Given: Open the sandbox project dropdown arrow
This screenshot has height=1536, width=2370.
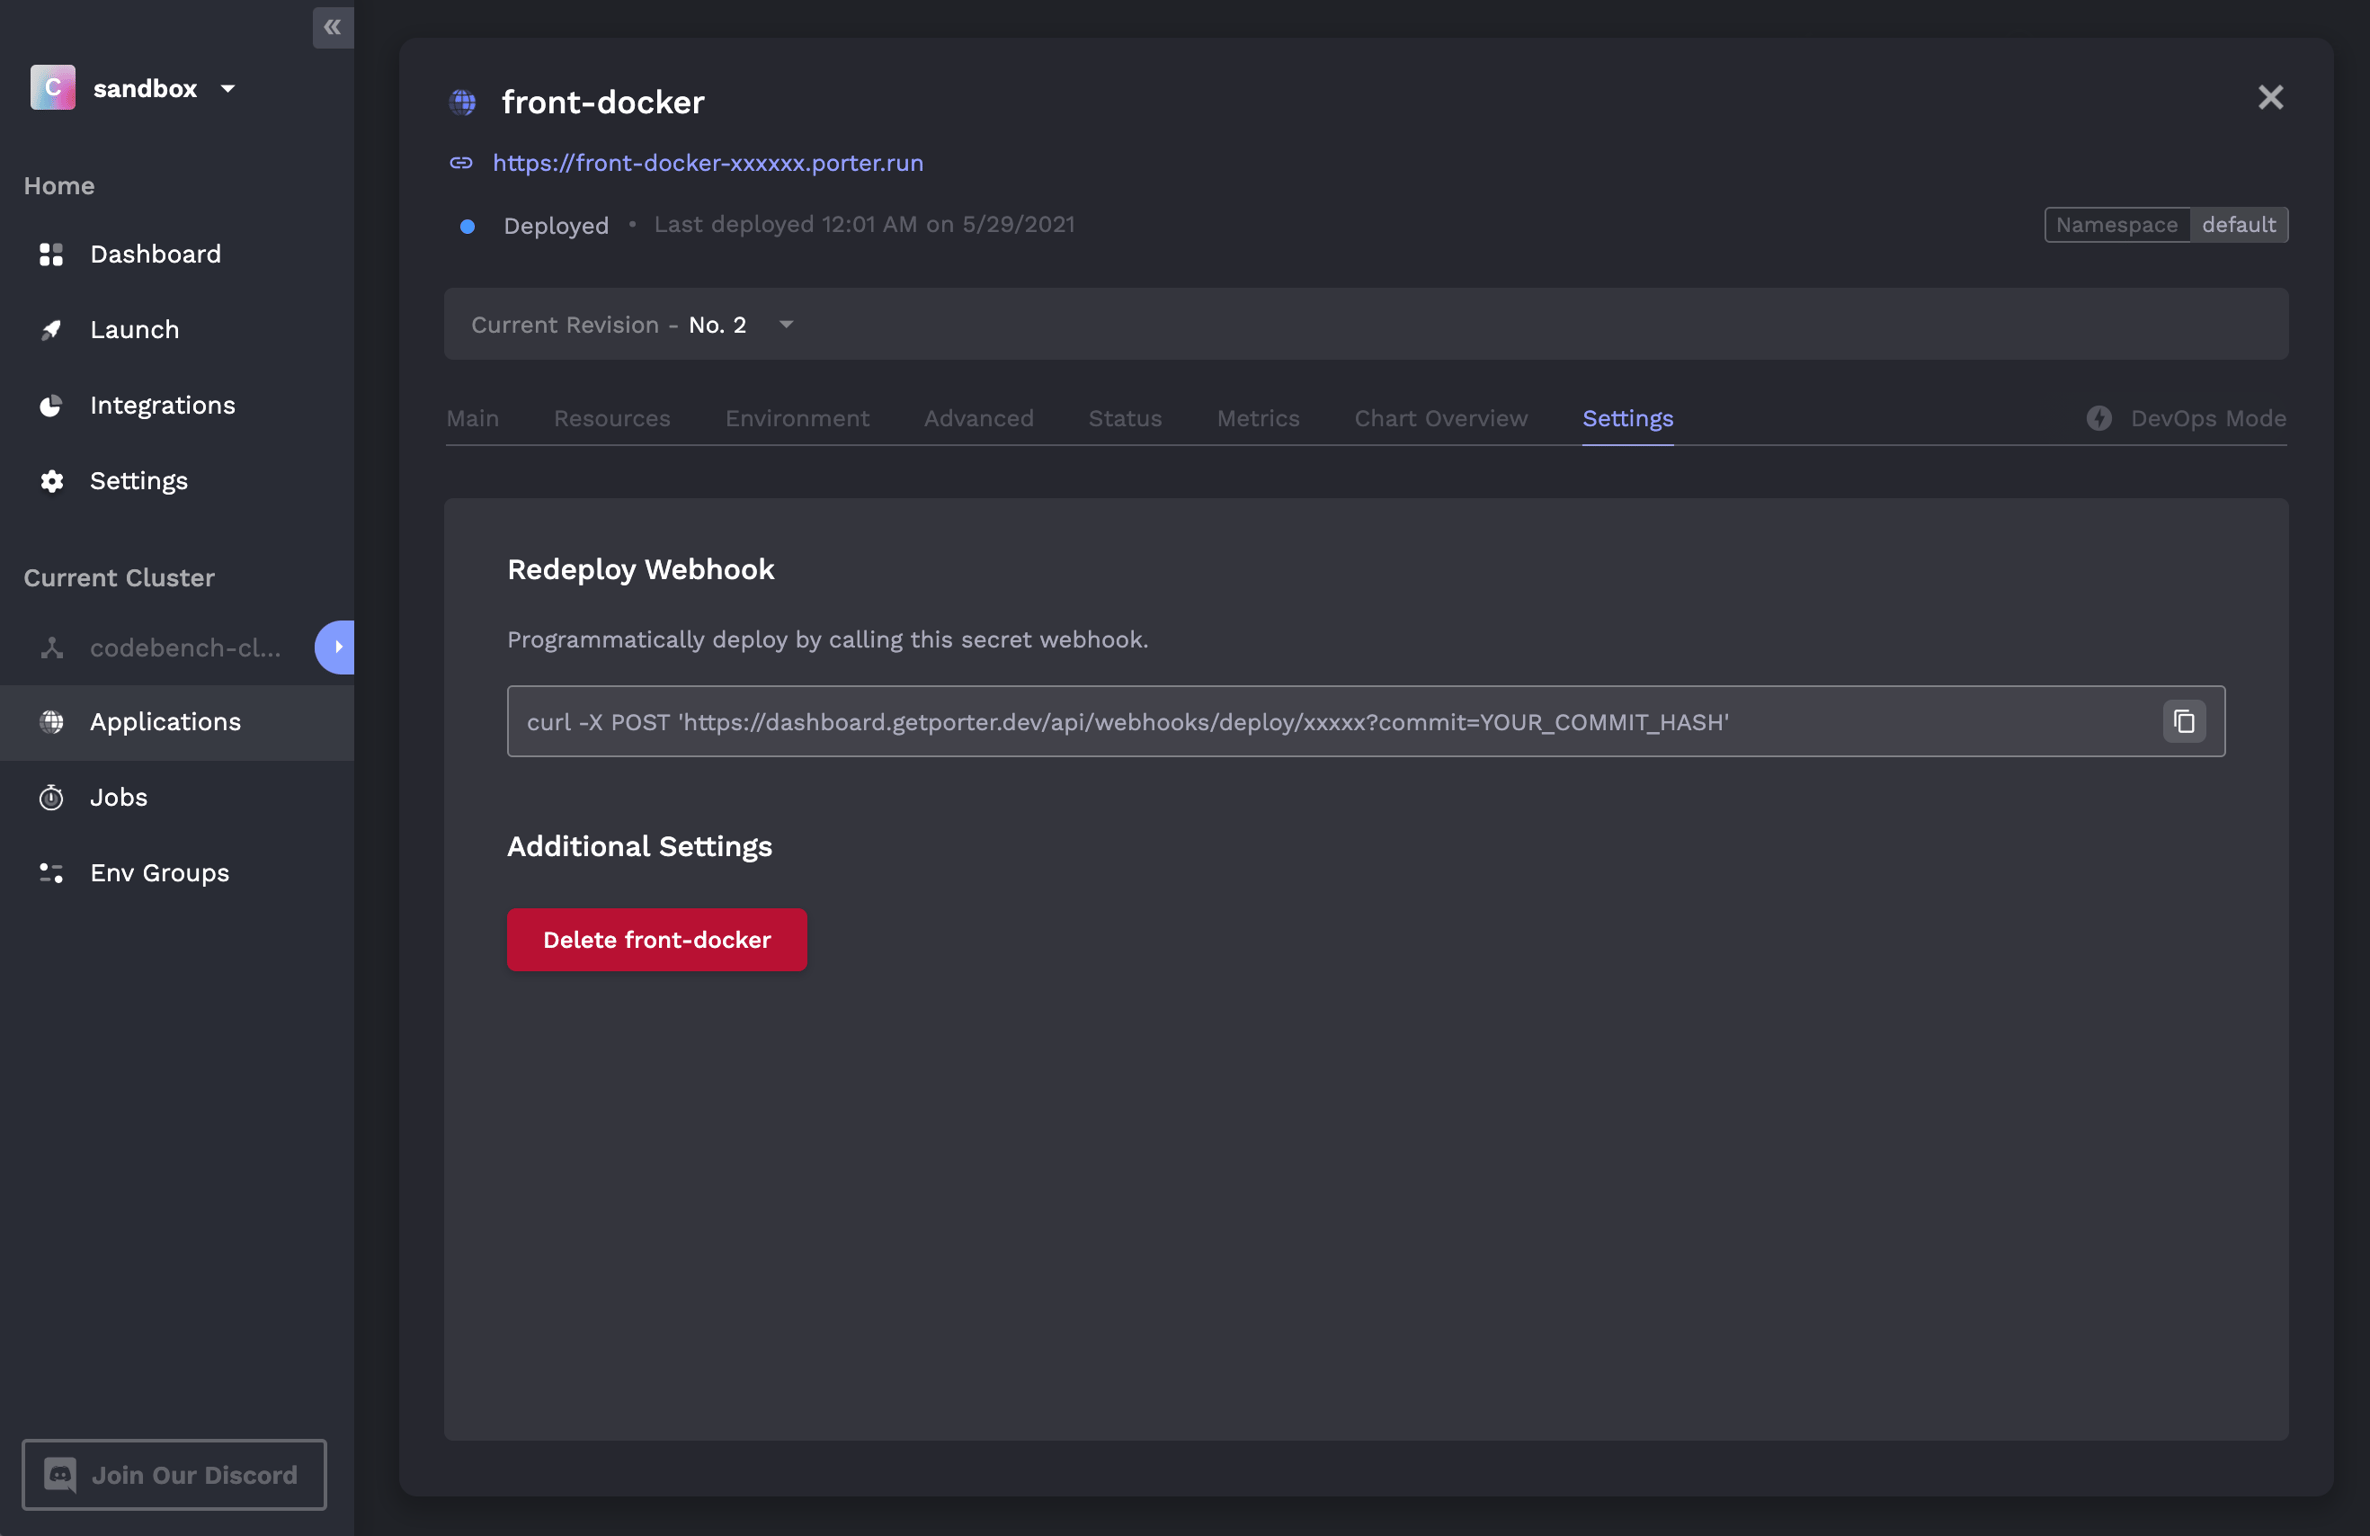Looking at the screenshot, I should tap(228, 89).
